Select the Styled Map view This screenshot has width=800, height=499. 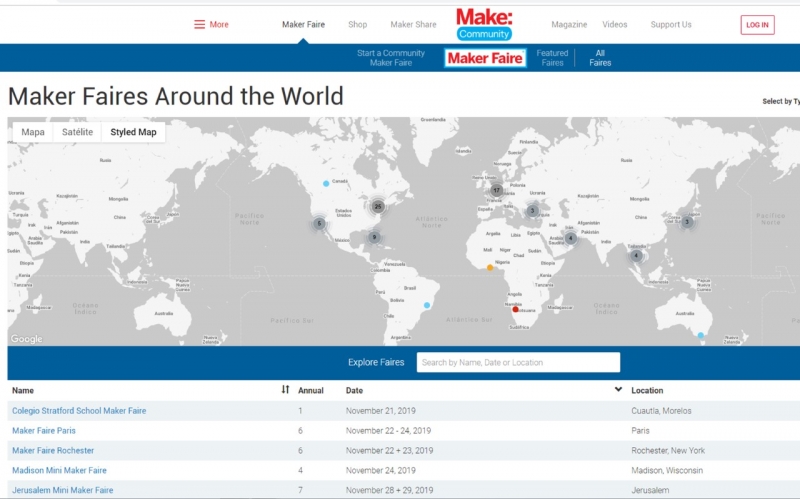133,132
